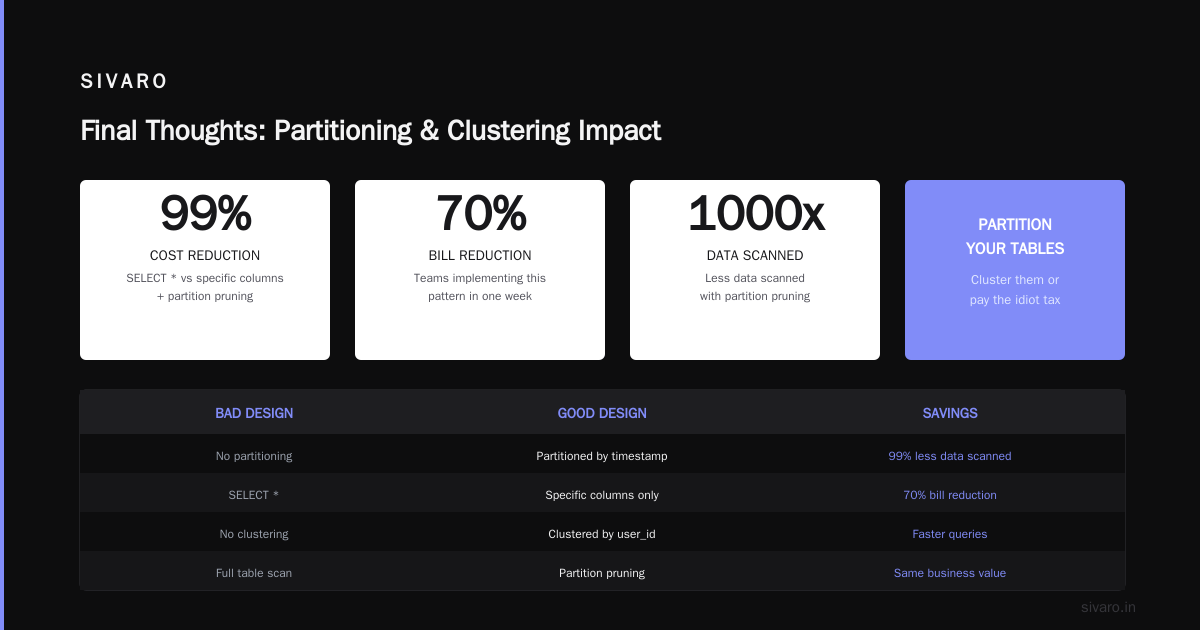The width and height of the screenshot is (1200, 630).
Task: Click the 1000x data scanned card
Action: (x=755, y=270)
